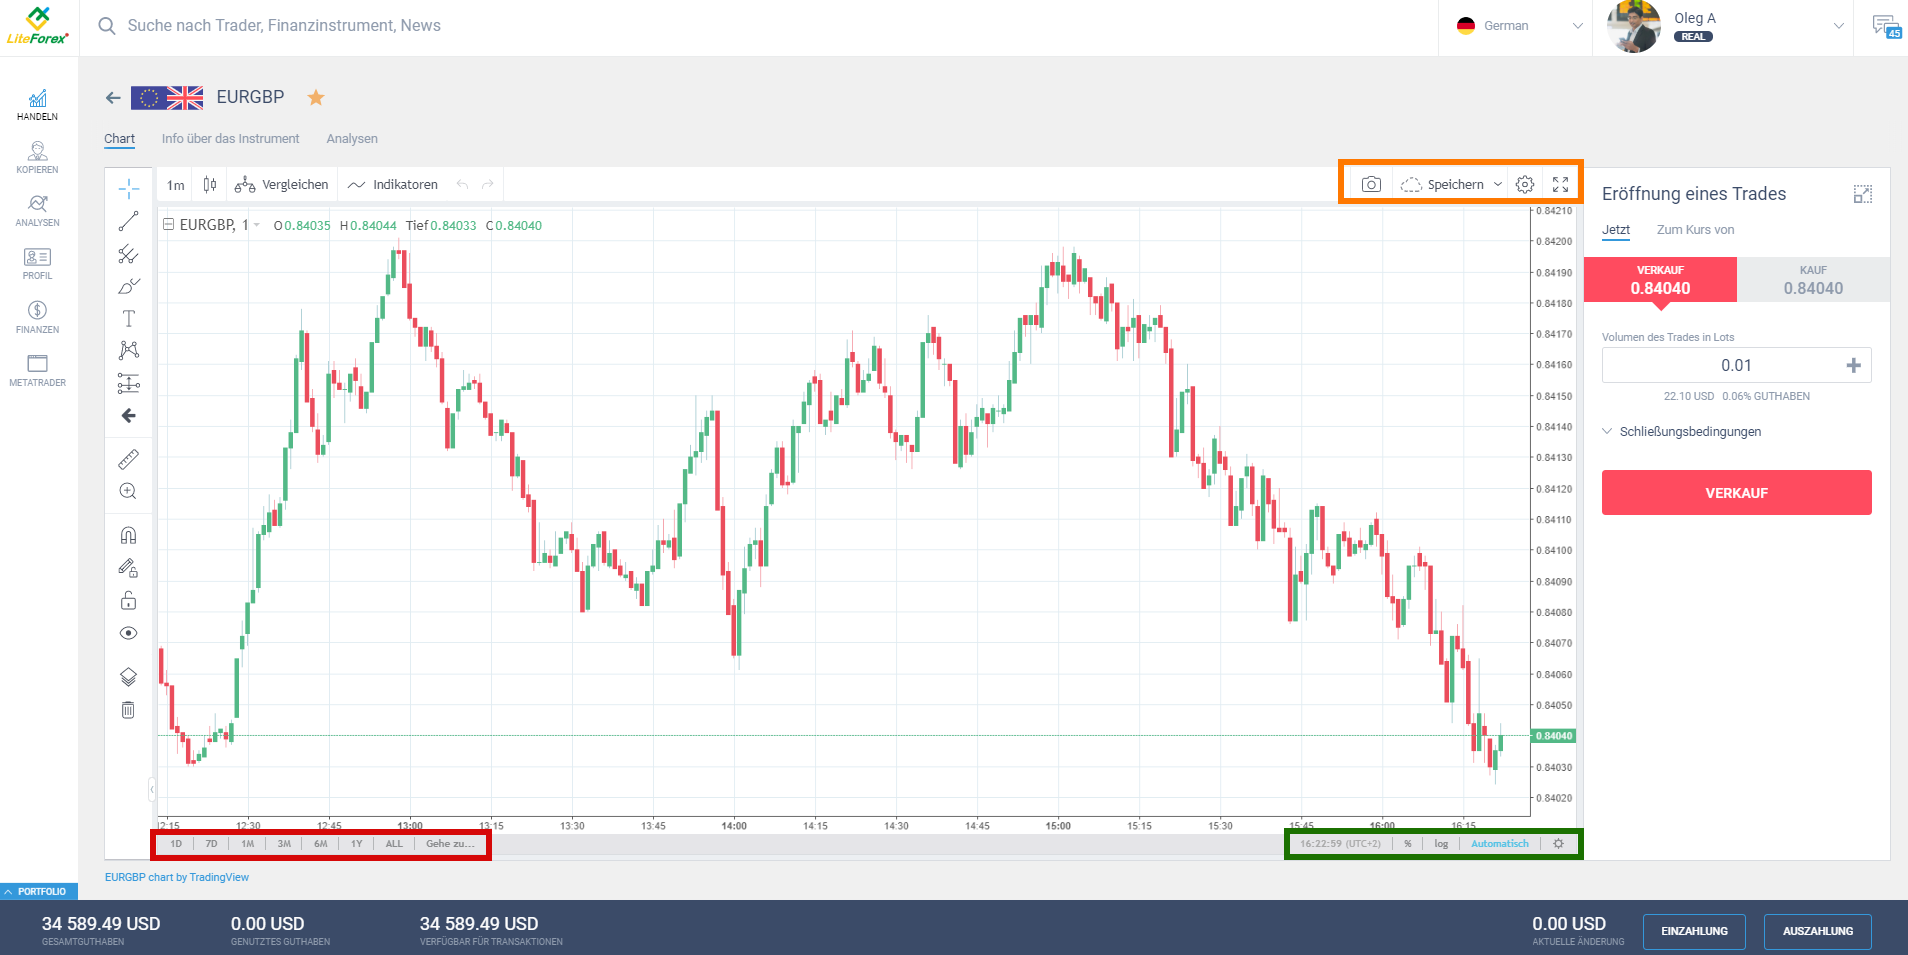Select the crosshair cursor tool

128,187
